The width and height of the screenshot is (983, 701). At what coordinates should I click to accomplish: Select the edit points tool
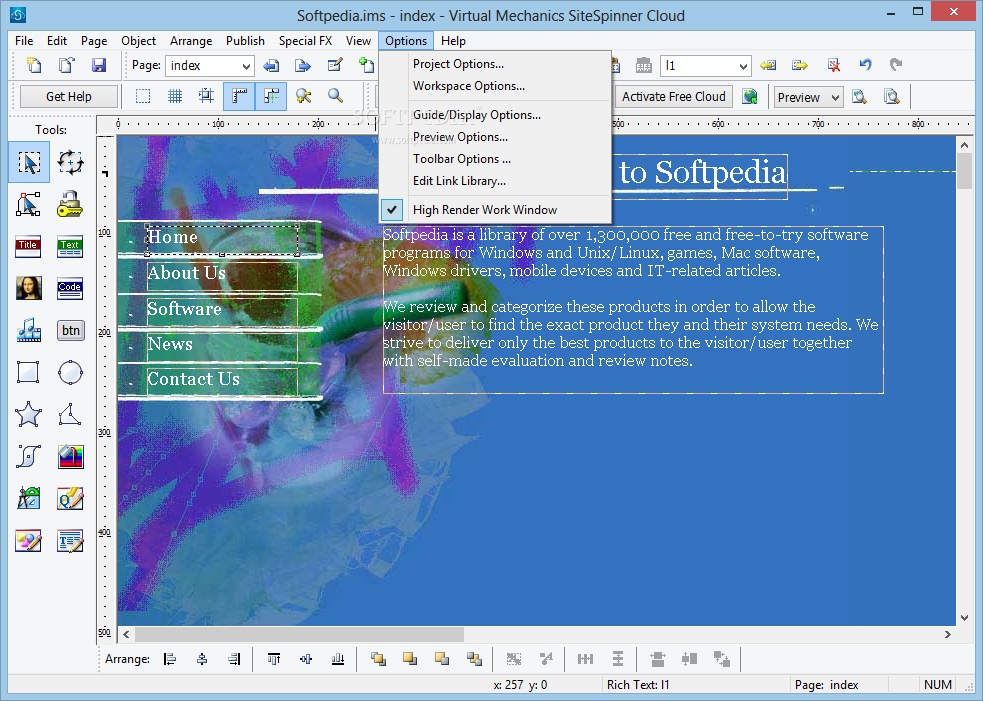(29, 204)
